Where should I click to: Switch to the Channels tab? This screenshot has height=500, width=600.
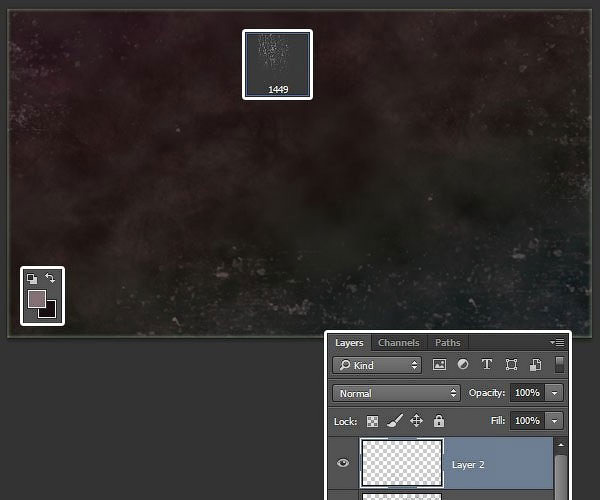coord(398,343)
